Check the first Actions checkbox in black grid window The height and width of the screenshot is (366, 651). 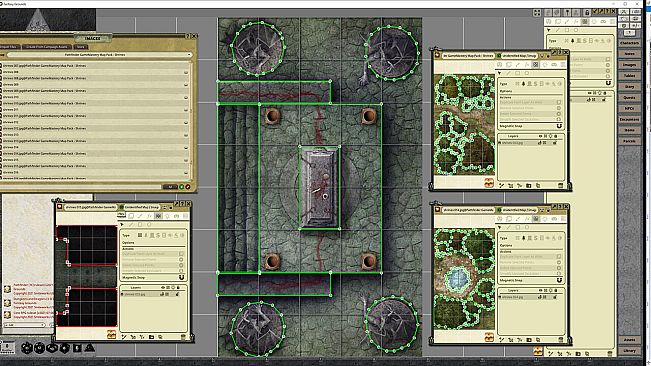coord(181,254)
